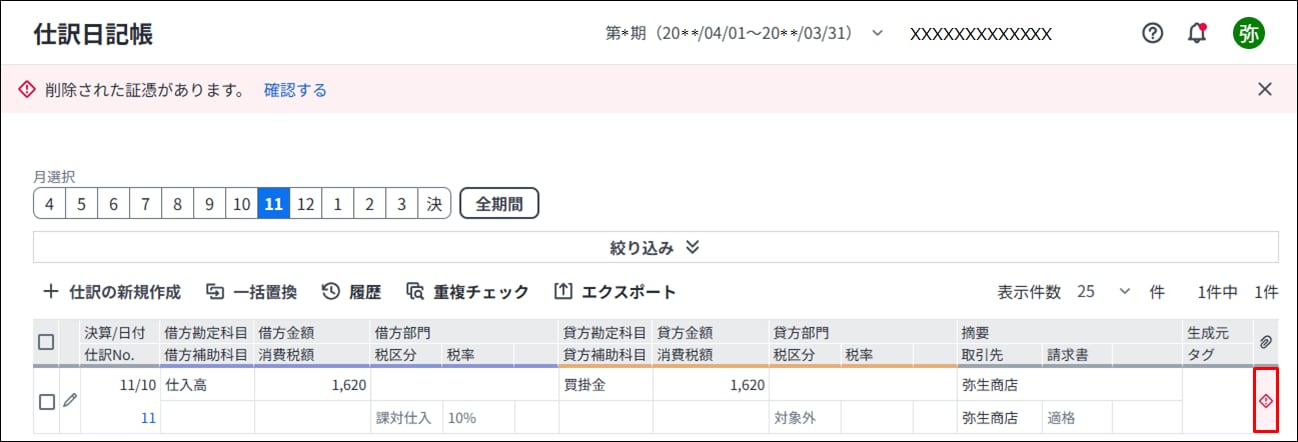
Task: Click the paperclip attachment column header icon
Action: tap(1265, 342)
